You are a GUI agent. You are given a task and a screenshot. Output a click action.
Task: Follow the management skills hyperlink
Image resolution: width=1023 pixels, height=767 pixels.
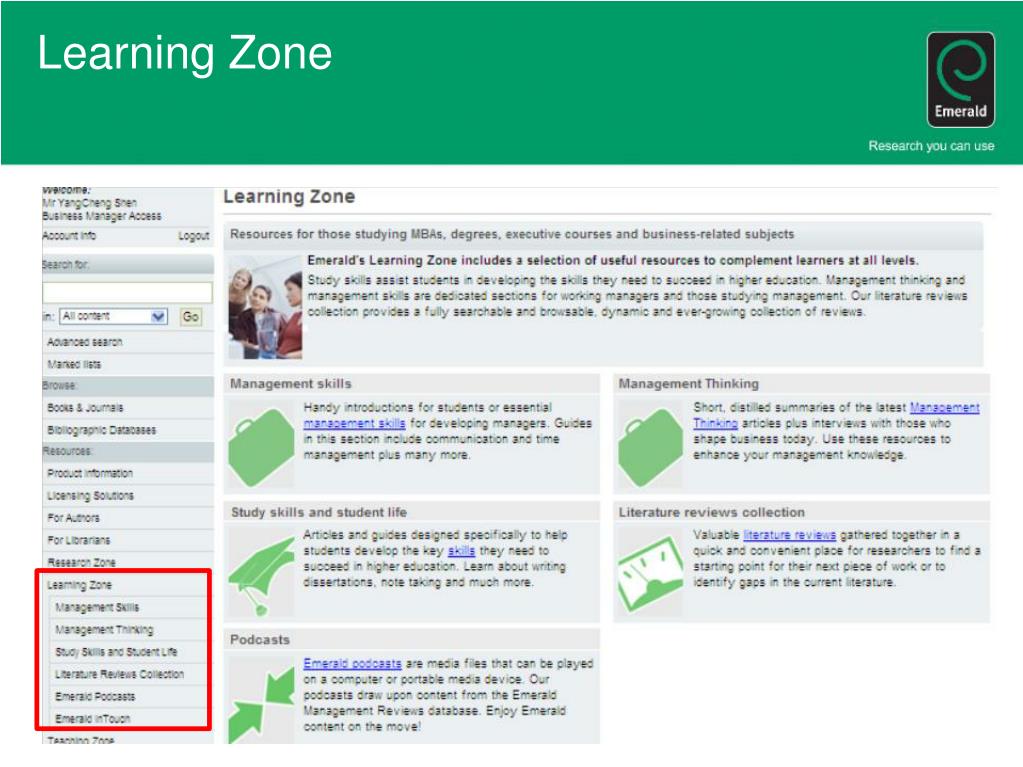tap(354, 423)
